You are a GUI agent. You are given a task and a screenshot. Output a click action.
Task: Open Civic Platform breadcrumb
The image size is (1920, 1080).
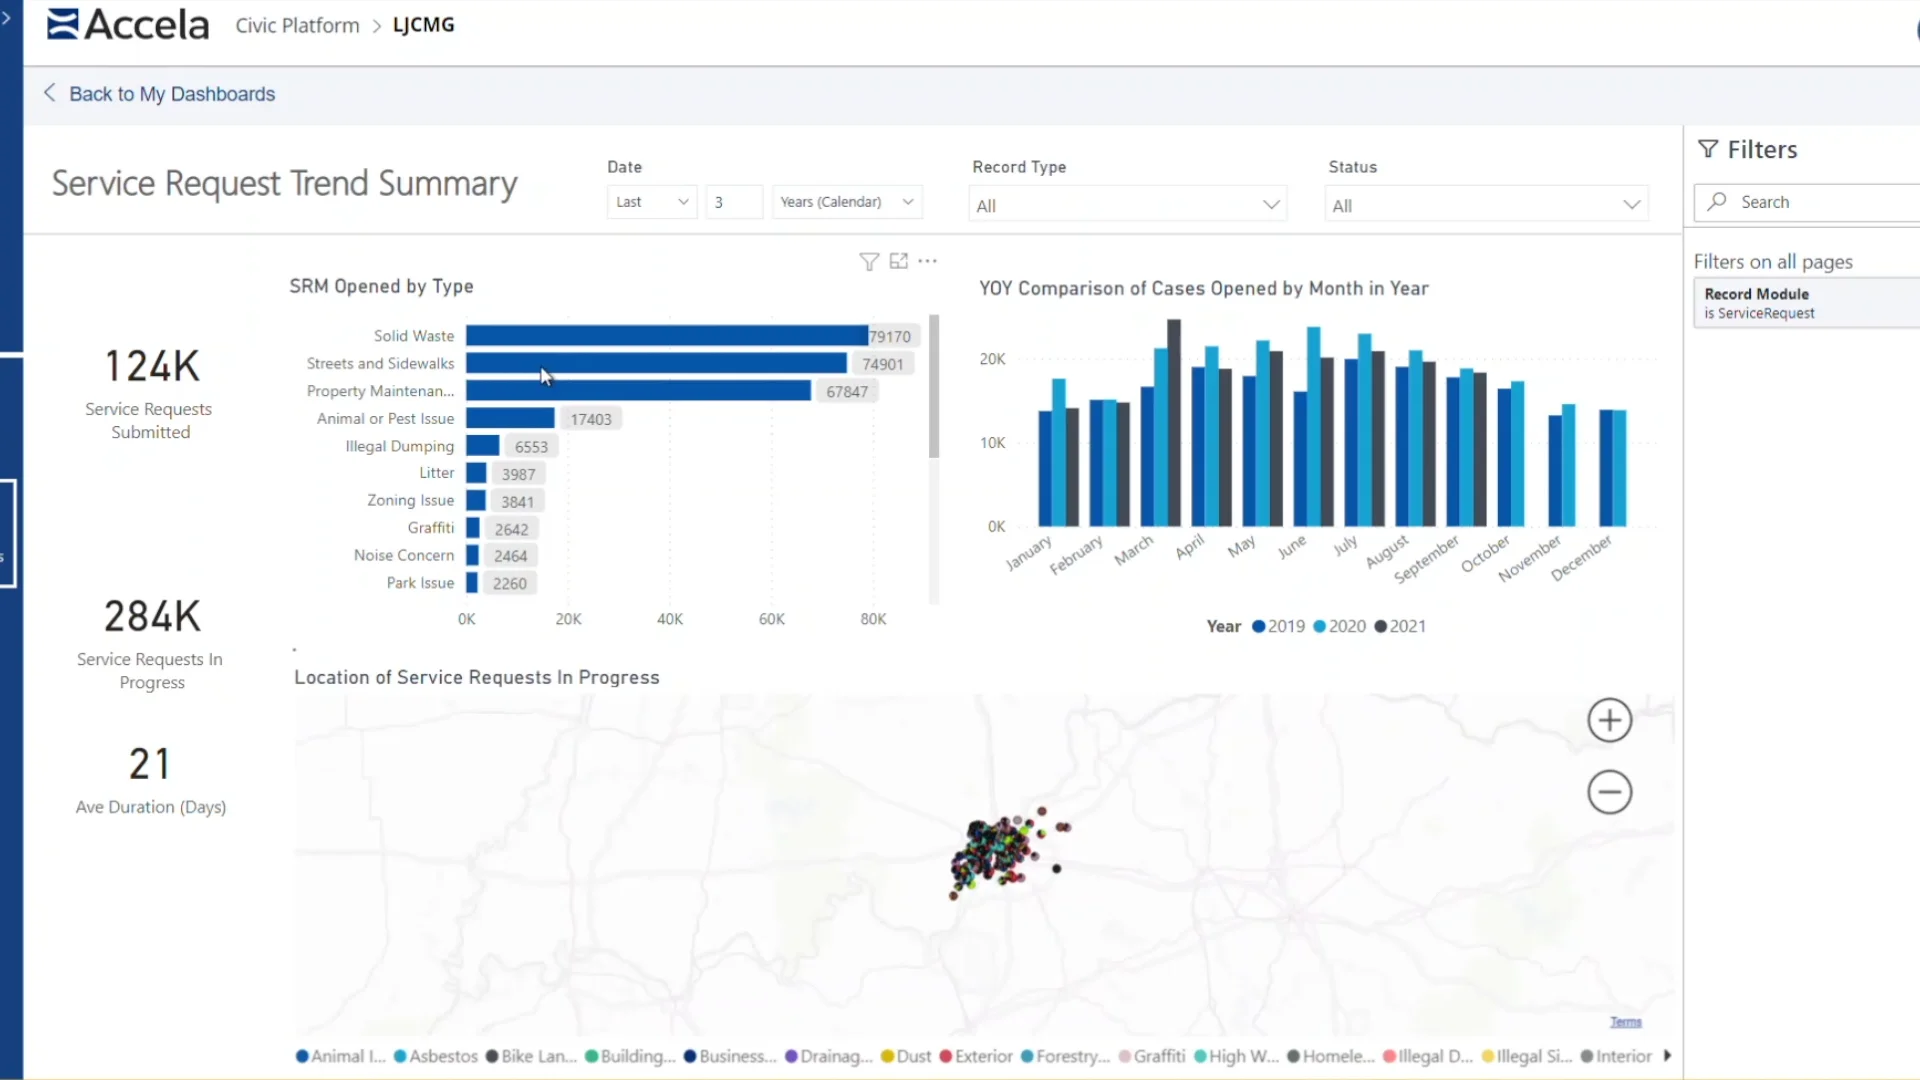click(x=297, y=25)
